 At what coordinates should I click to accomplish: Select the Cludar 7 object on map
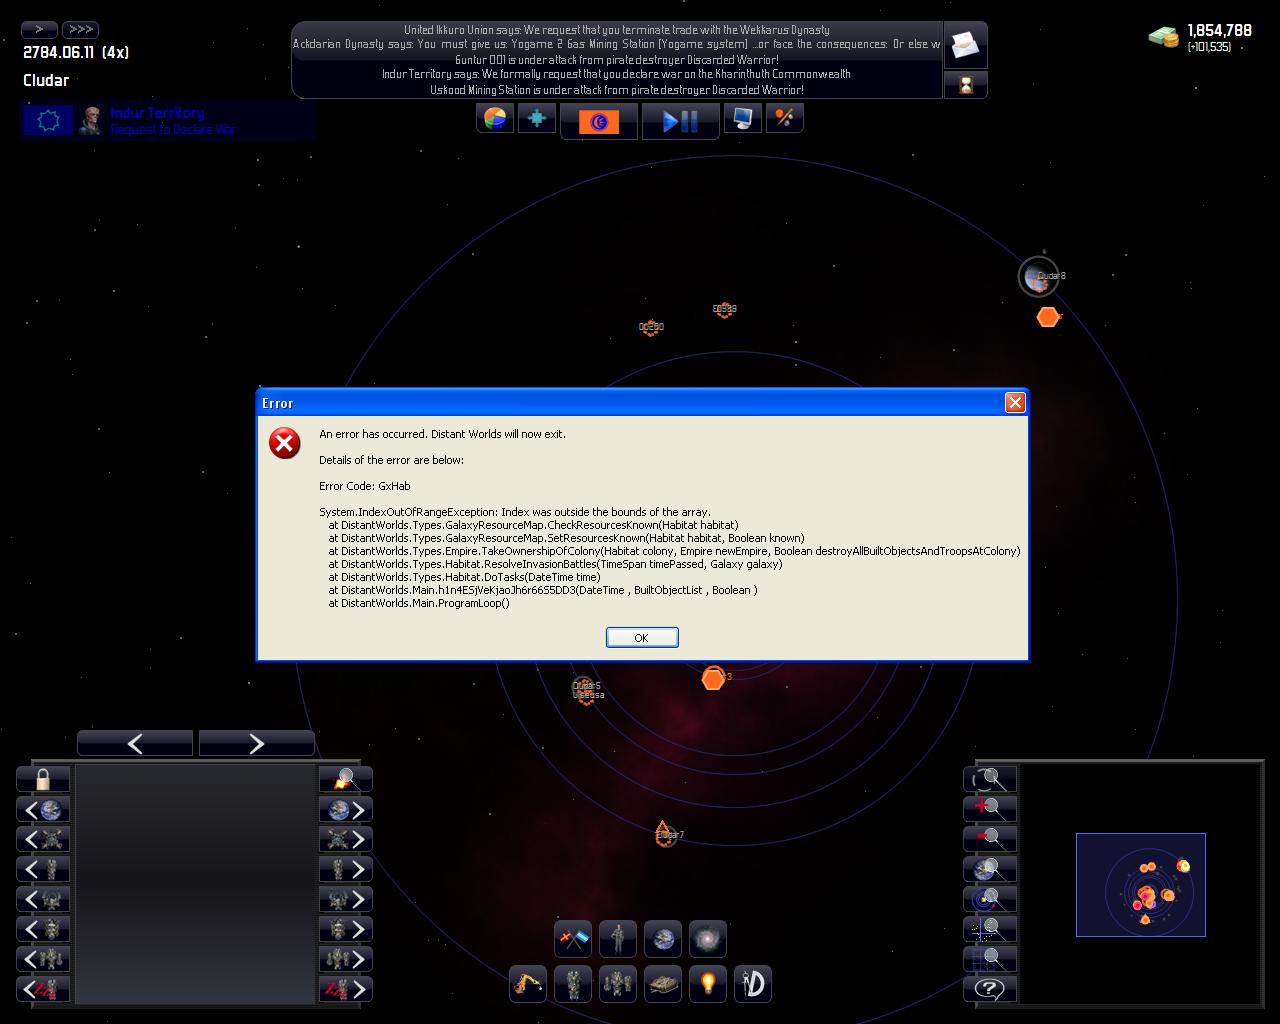pyautogui.click(x=665, y=834)
